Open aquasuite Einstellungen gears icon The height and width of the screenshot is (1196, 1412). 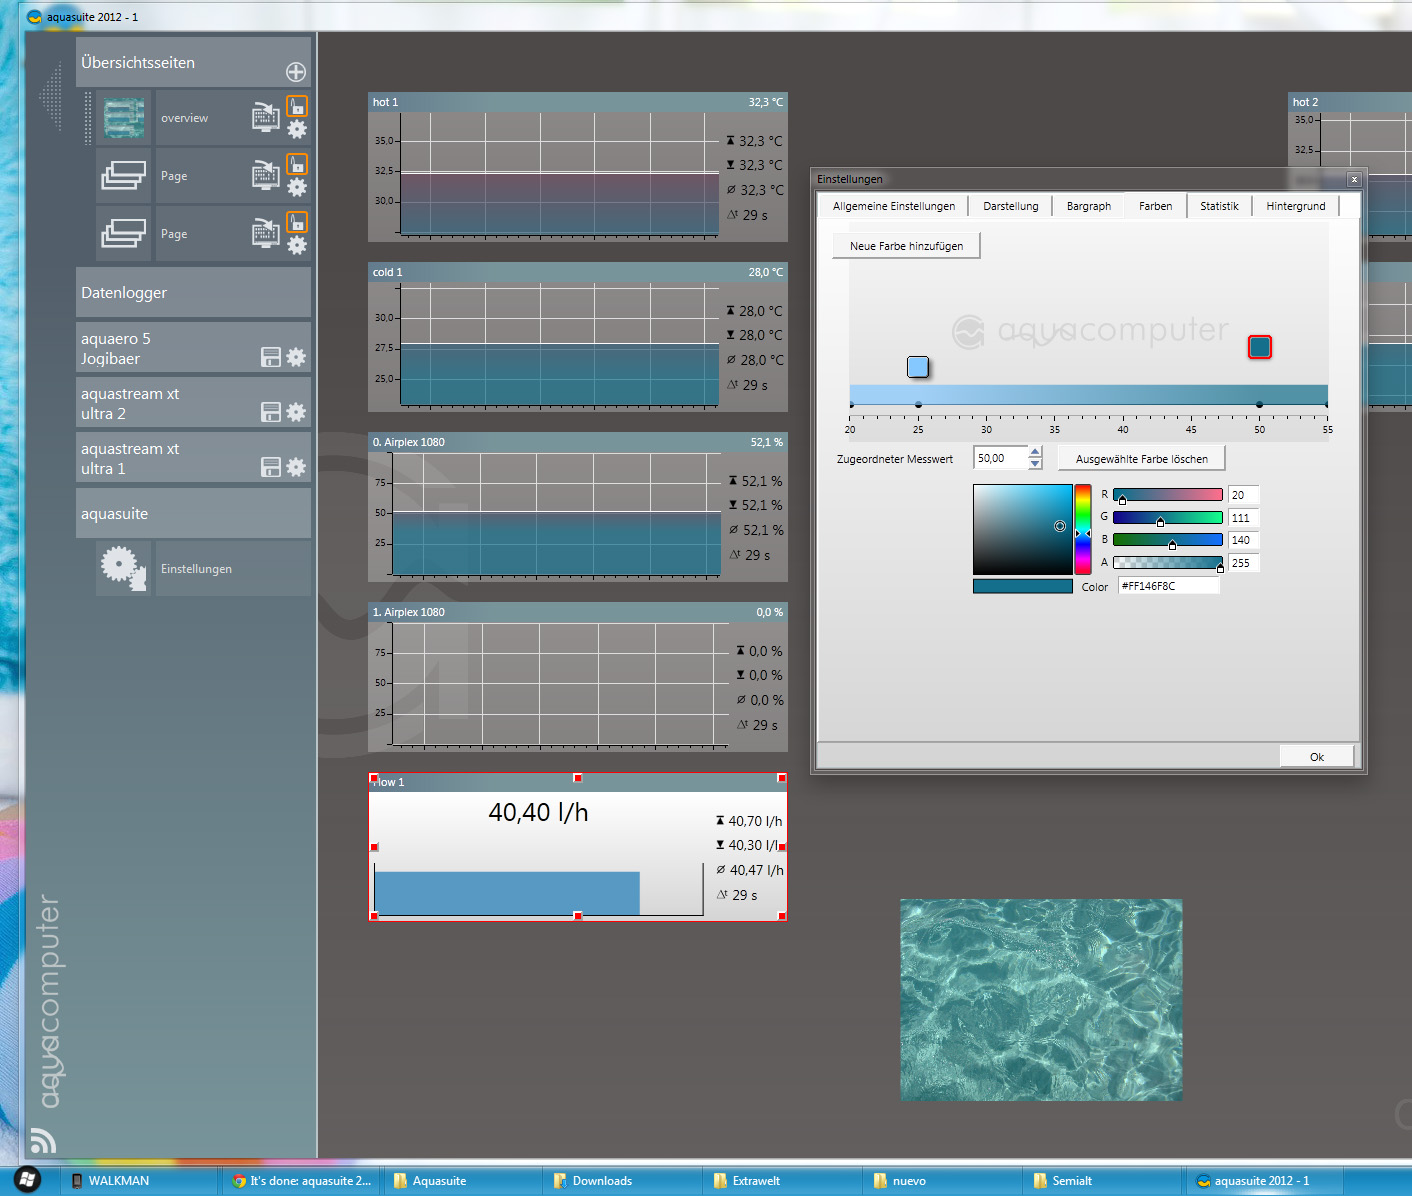click(x=123, y=568)
